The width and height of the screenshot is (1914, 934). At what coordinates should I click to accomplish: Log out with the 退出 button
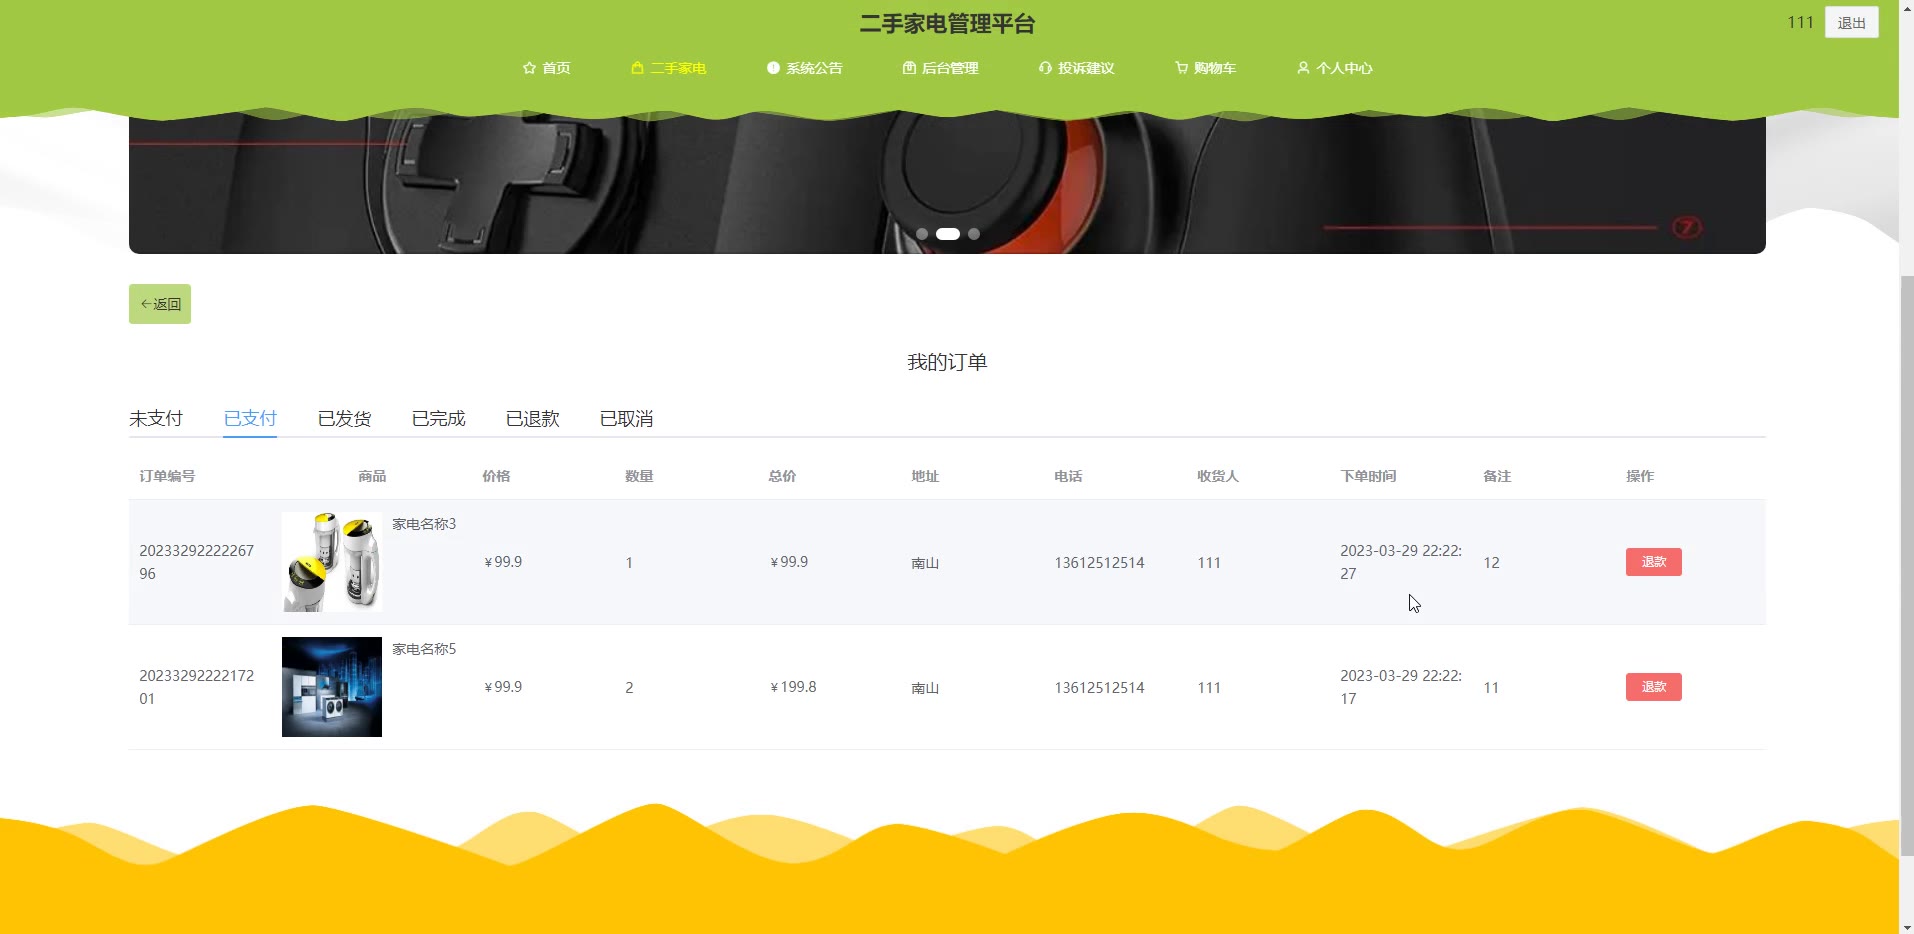point(1851,22)
